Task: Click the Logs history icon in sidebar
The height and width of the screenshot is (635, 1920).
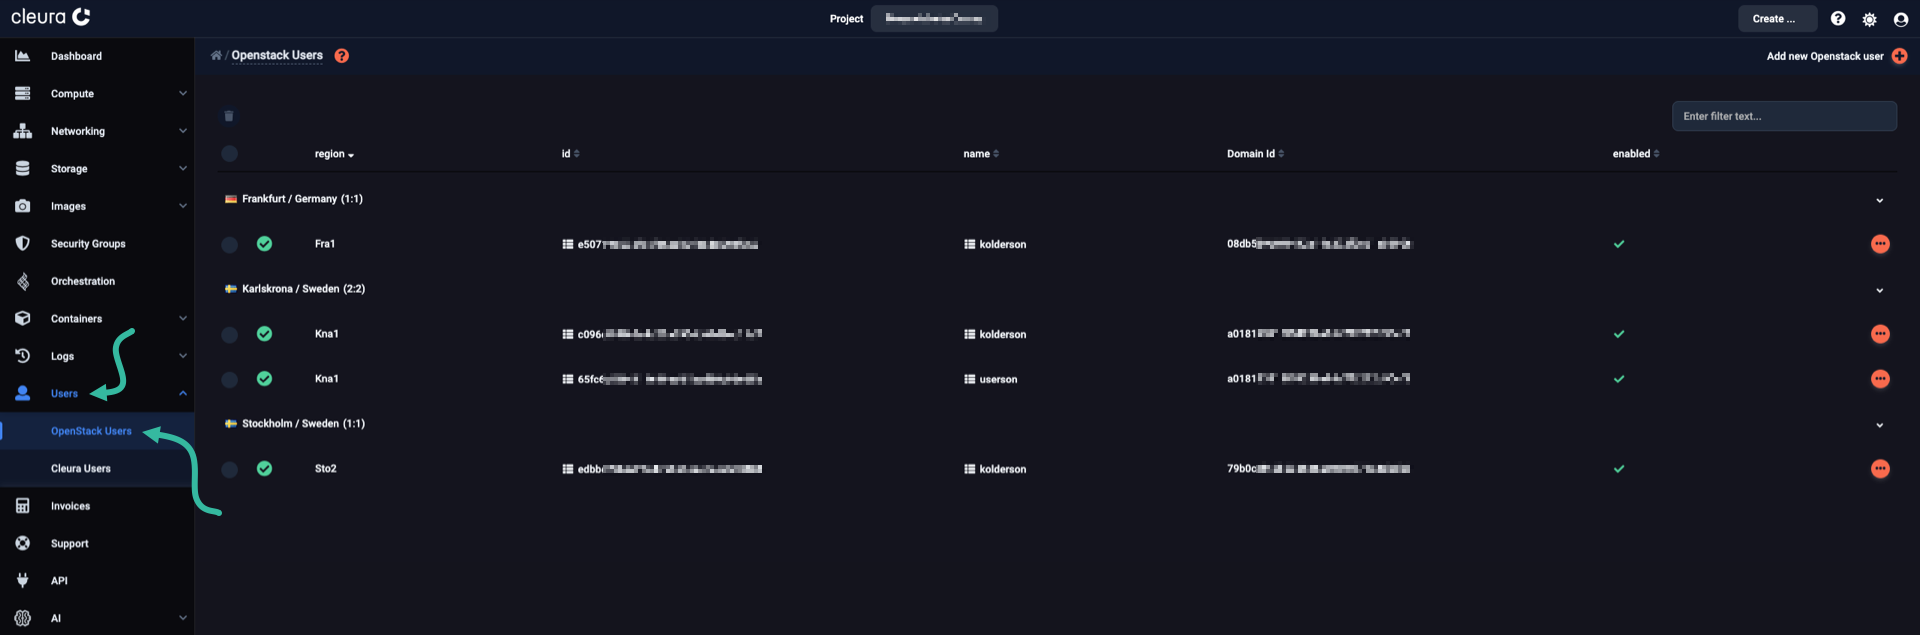Action: pyautogui.click(x=22, y=356)
